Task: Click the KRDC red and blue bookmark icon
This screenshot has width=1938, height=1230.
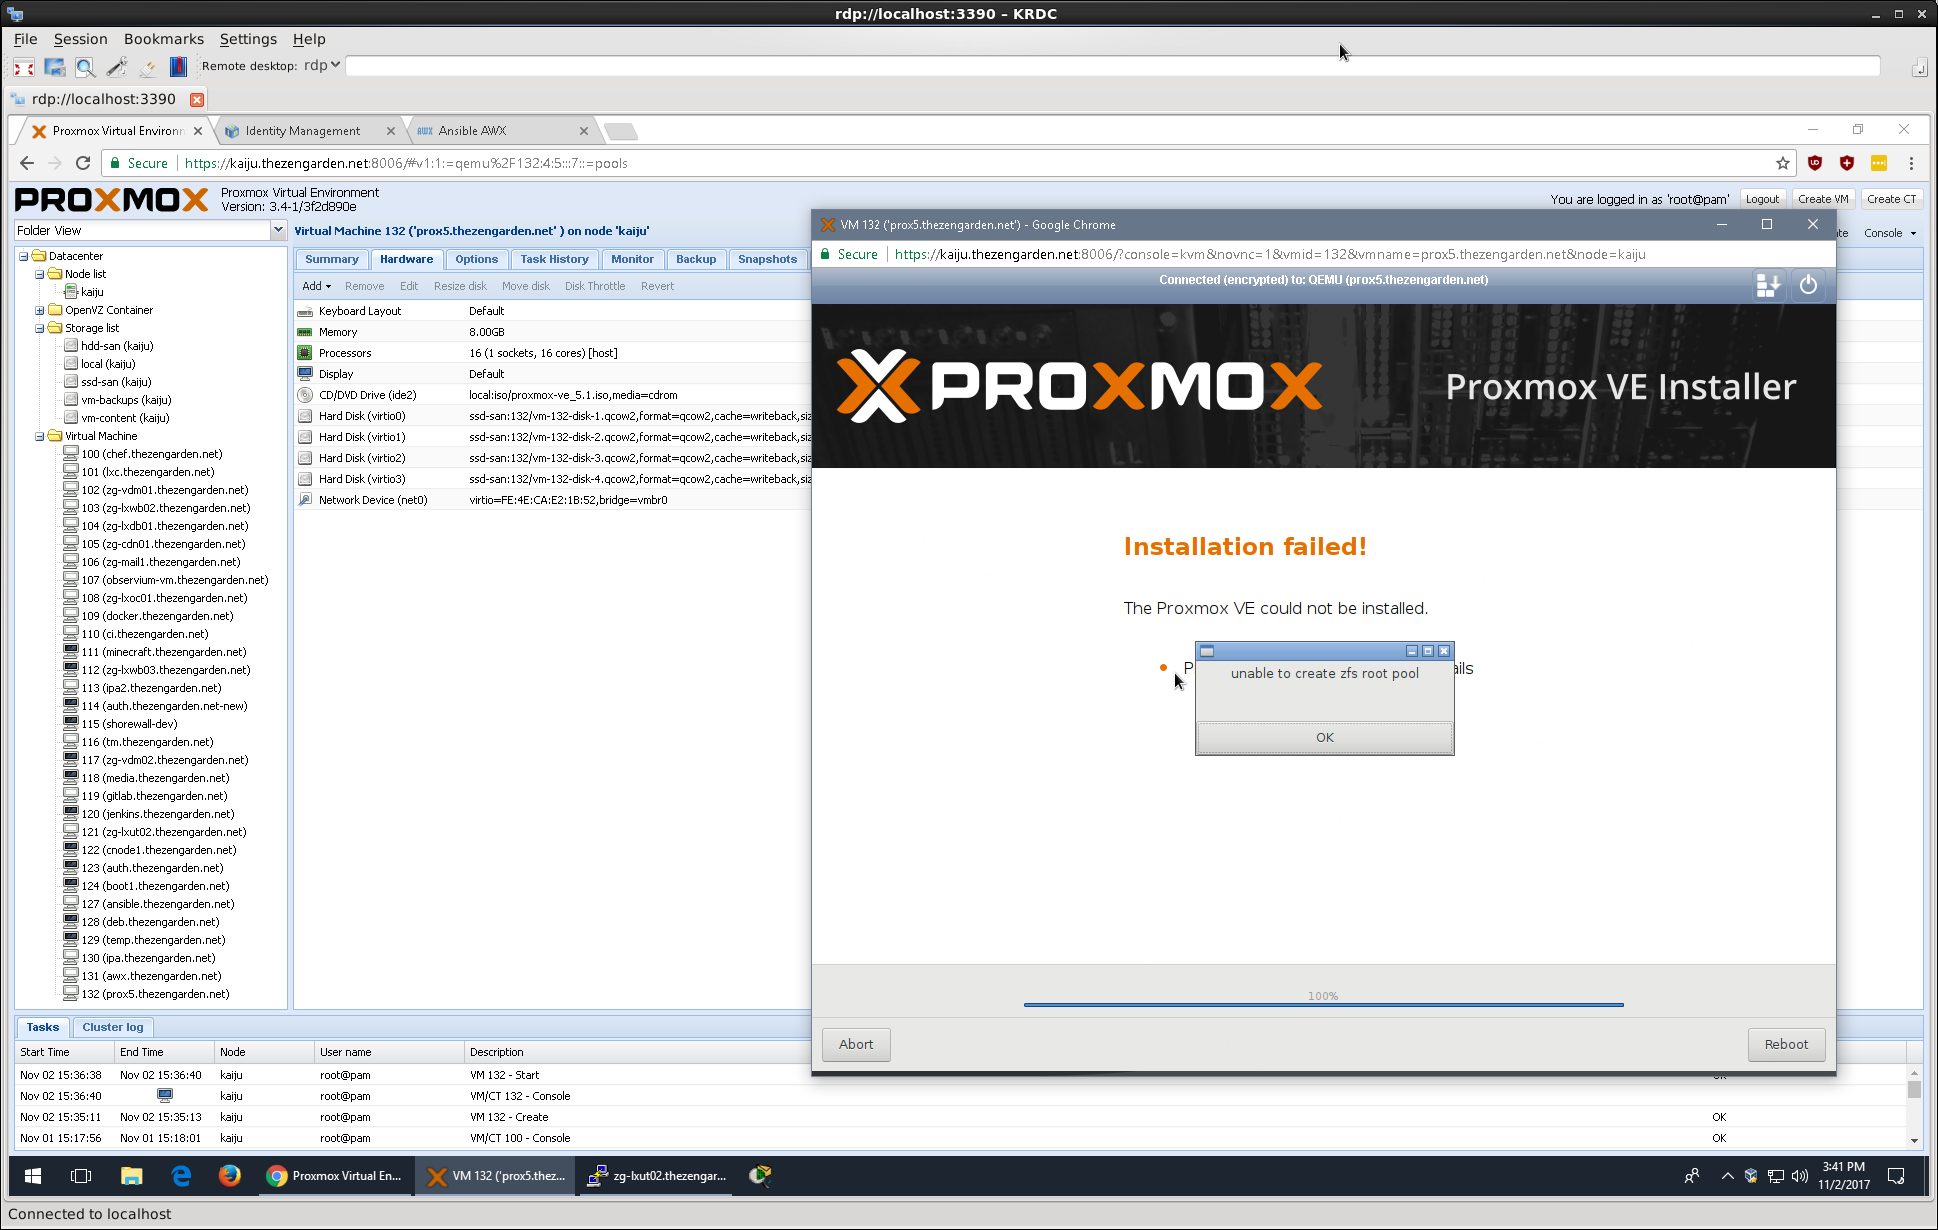Action: coord(178,67)
